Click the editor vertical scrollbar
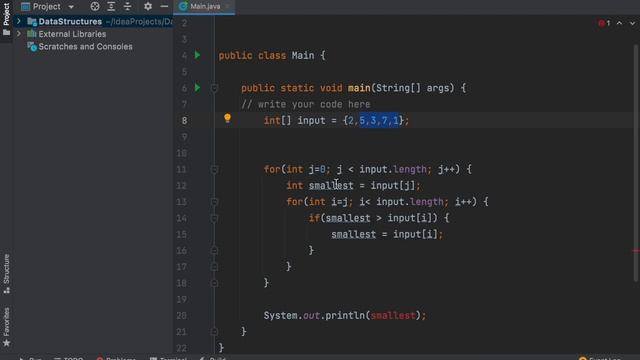This screenshot has width=640, height=360. pos(636,163)
